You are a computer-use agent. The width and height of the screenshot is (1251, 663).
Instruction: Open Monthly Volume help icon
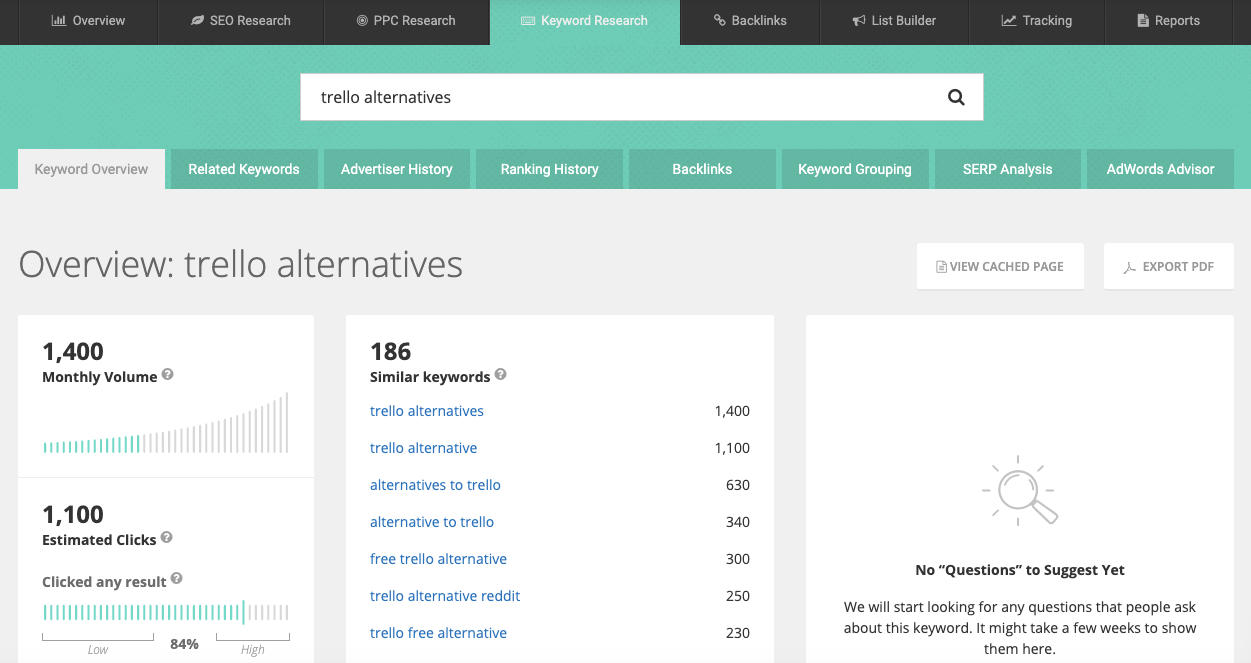coord(168,375)
